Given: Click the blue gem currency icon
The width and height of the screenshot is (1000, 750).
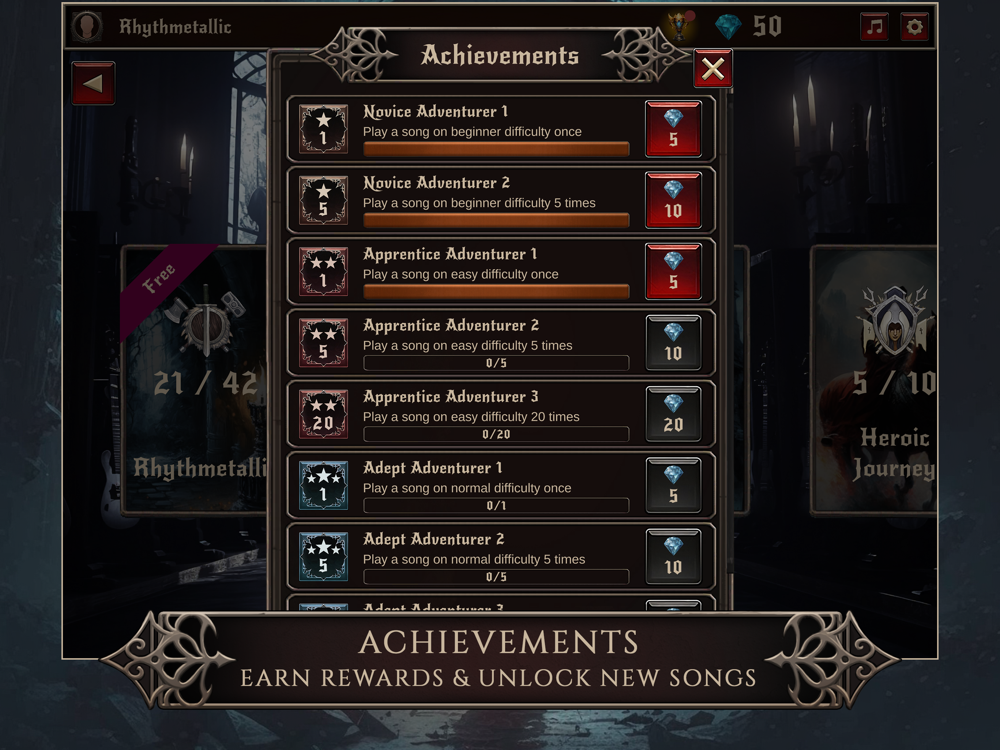Looking at the screenshot, I should coord(728,27).
